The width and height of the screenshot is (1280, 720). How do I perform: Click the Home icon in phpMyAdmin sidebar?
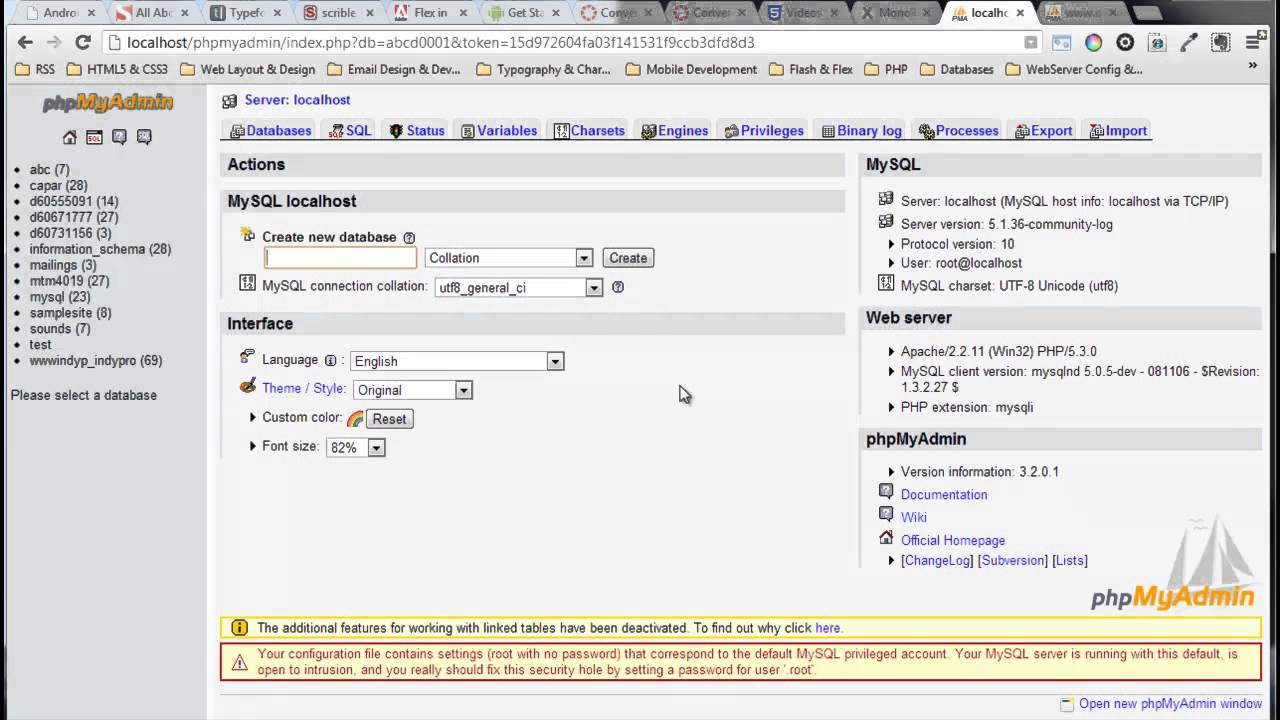(69, 137)
